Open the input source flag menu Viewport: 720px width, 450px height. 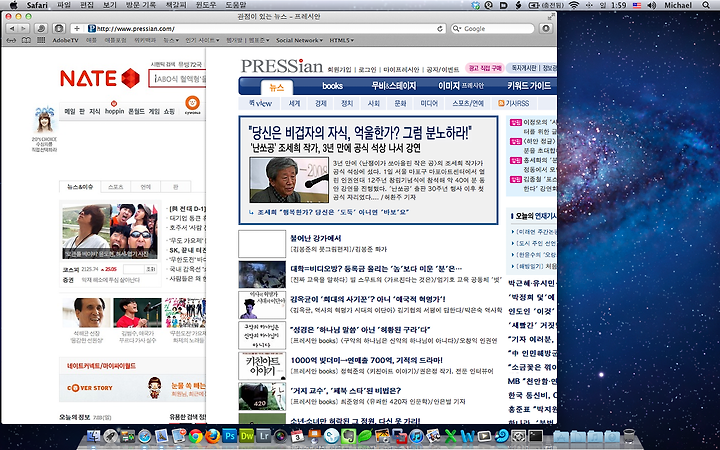(636, 5)
